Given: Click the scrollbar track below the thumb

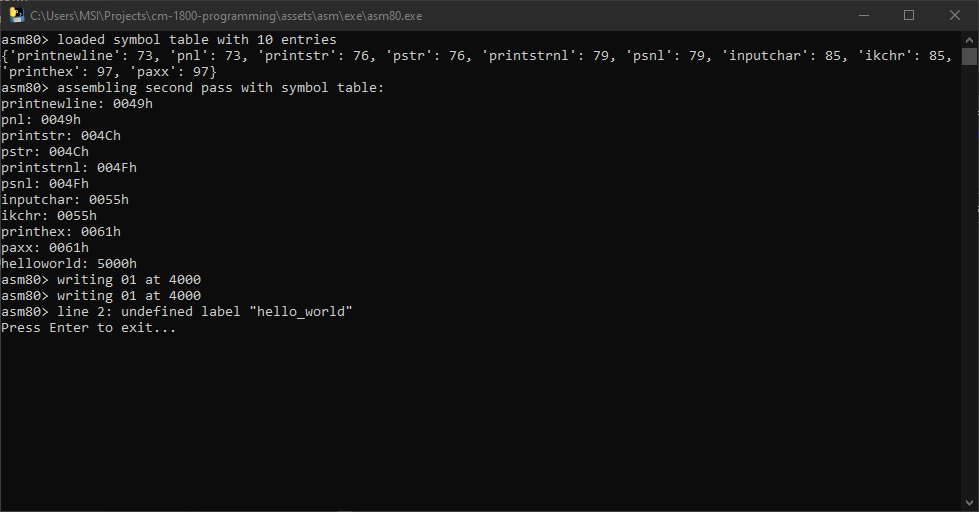Looking at the screenshot, I should coord(969,300).
